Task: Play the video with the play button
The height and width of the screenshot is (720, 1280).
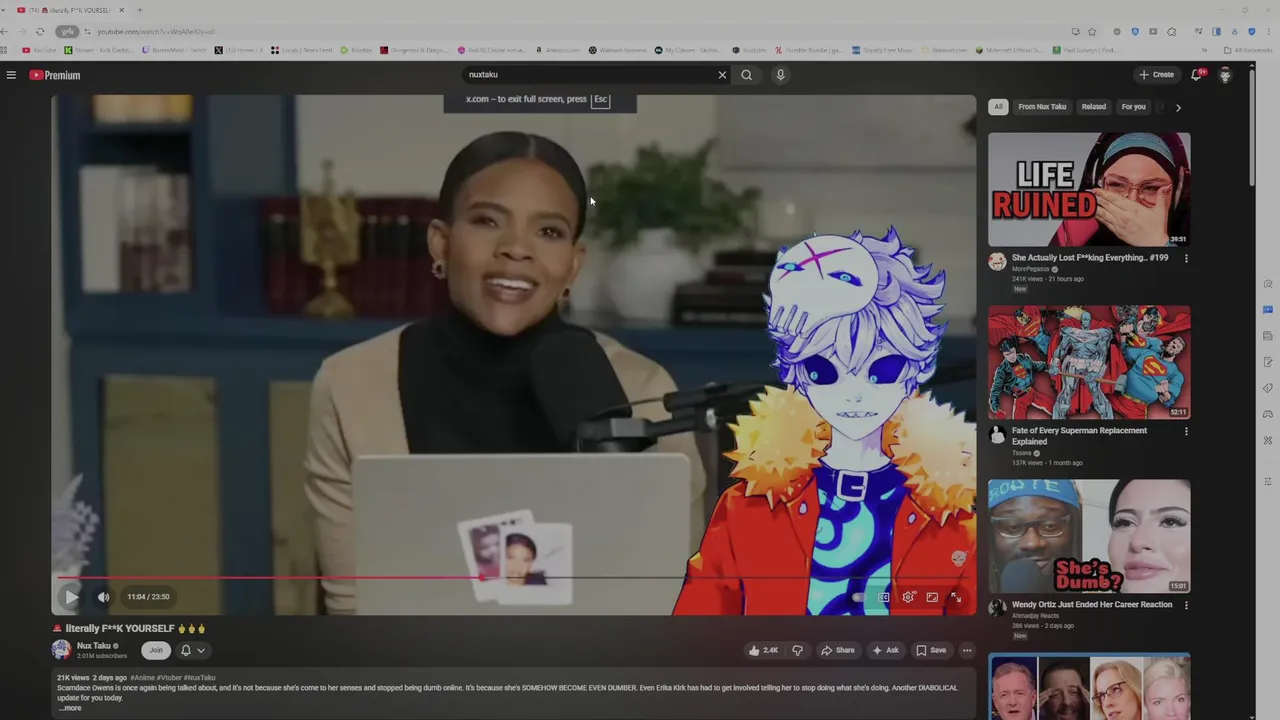Action: tap(71, 597)
